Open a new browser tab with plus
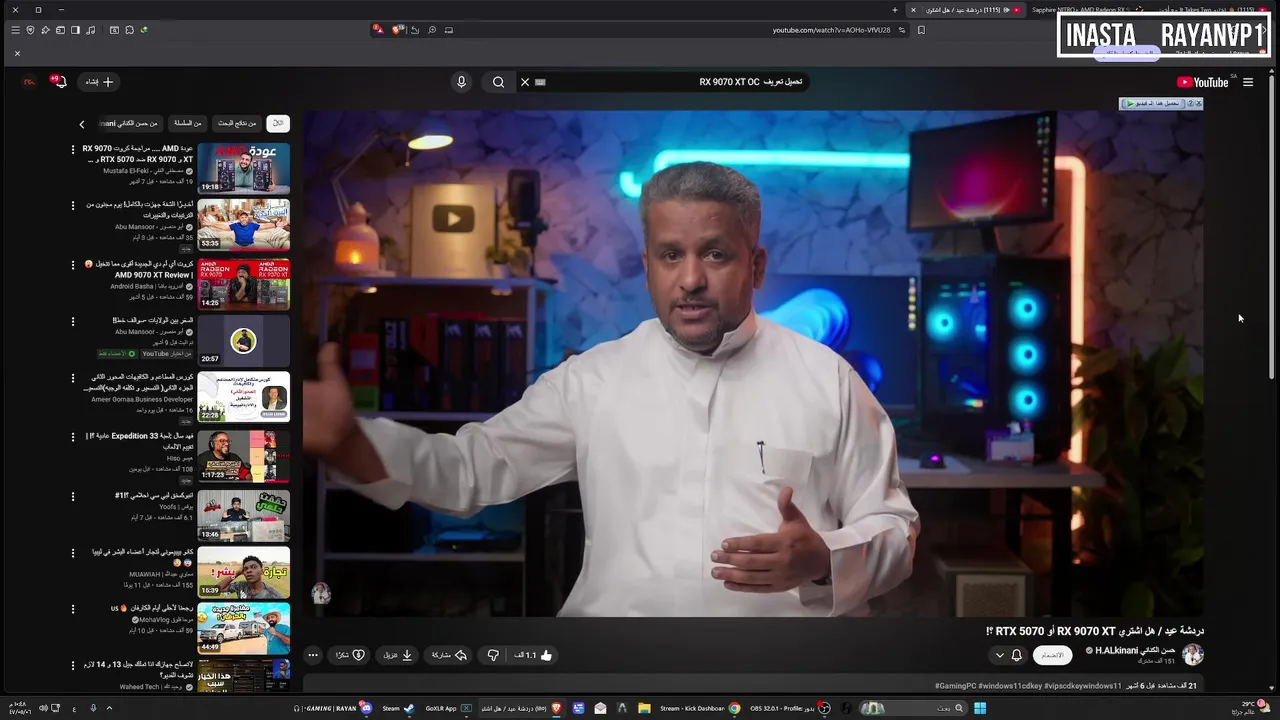This screenshot has height=720, width=1280. point(895,10)
